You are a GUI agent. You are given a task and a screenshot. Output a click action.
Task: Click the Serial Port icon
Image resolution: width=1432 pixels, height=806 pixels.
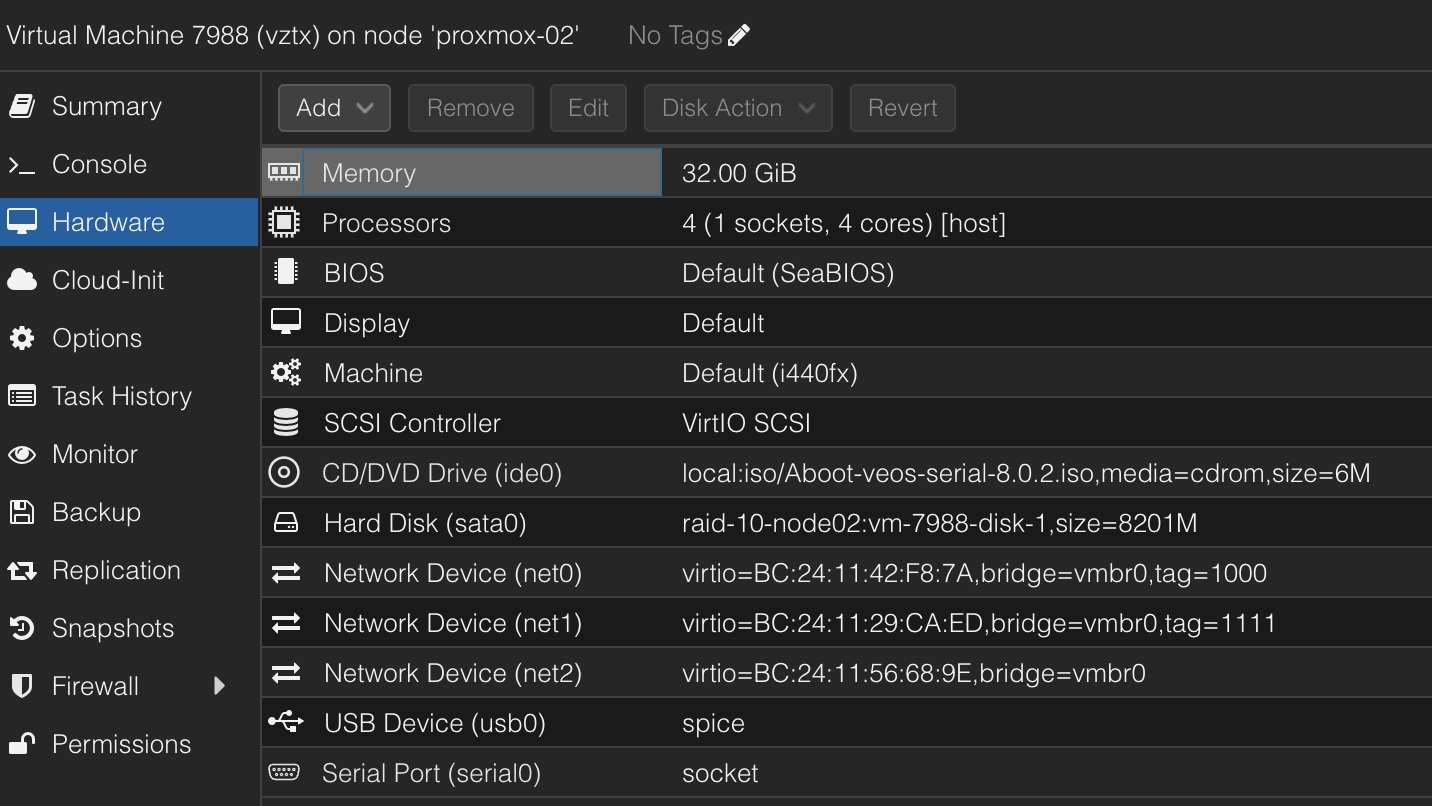point(285,772)
